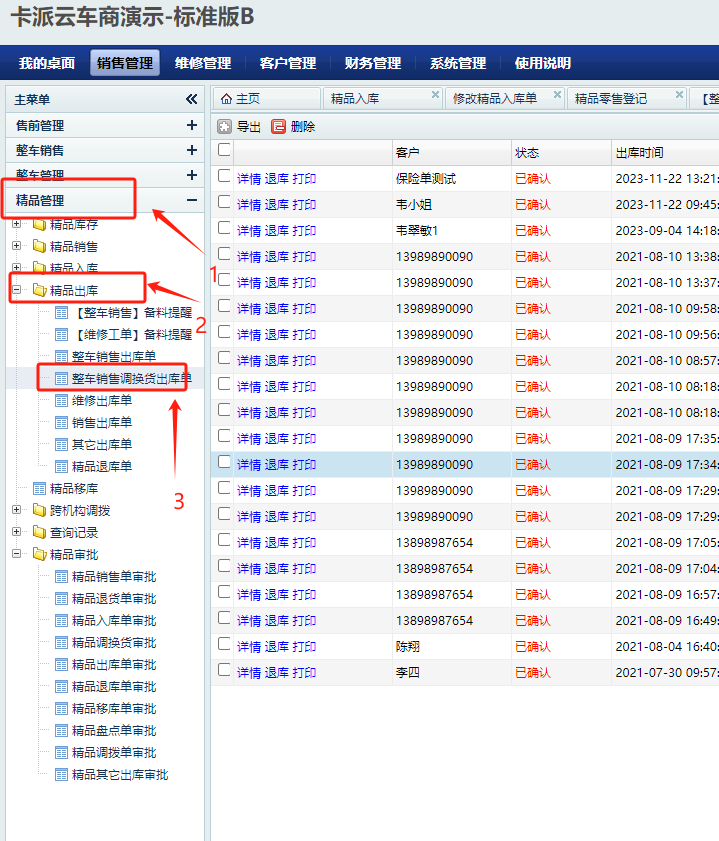Click the export (导出) icon in toolbar
Viewport: 719px width, 841px height.
(x=225, y=127)
